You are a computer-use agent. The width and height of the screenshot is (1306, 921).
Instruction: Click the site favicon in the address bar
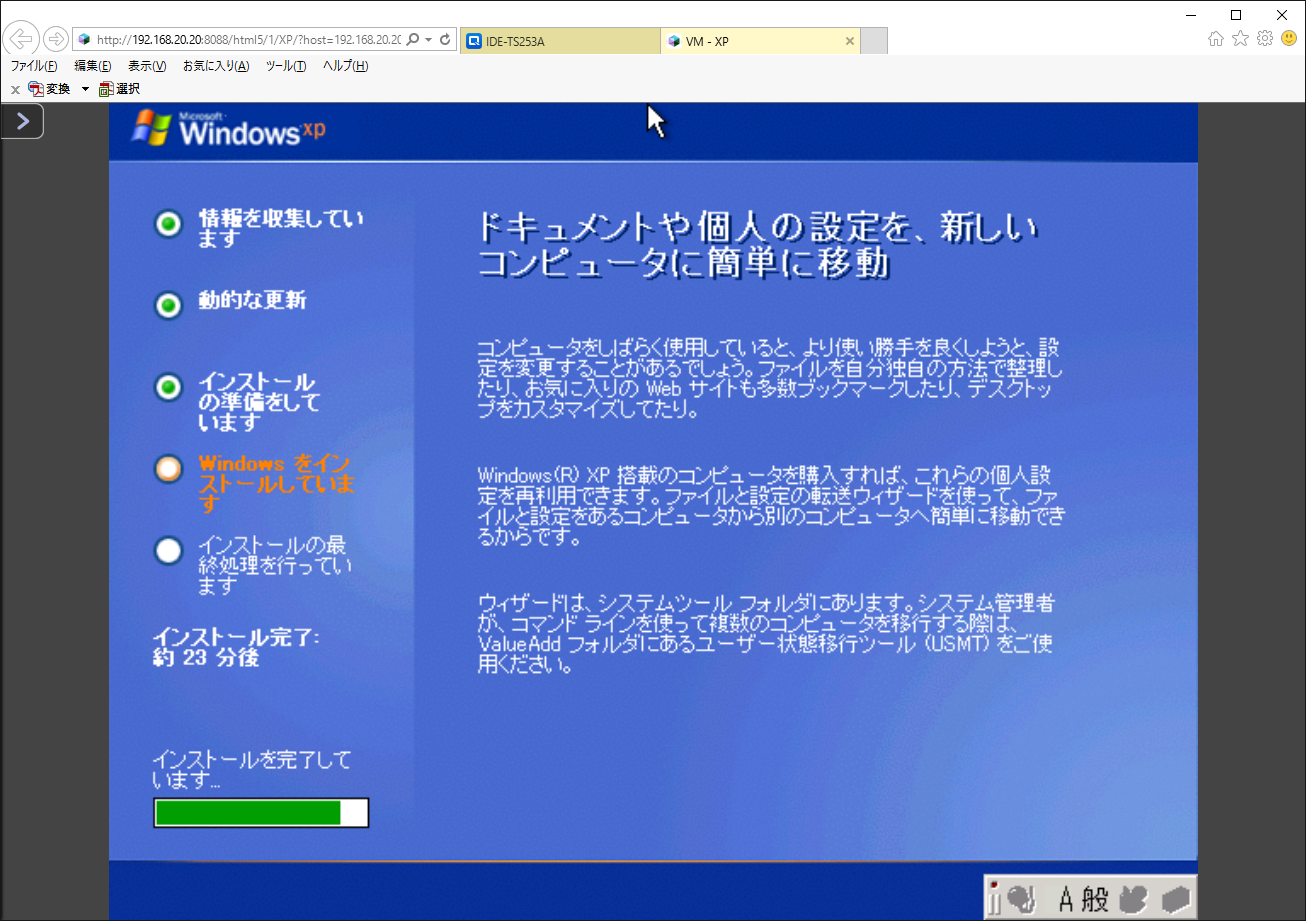[x=85, y=40]
